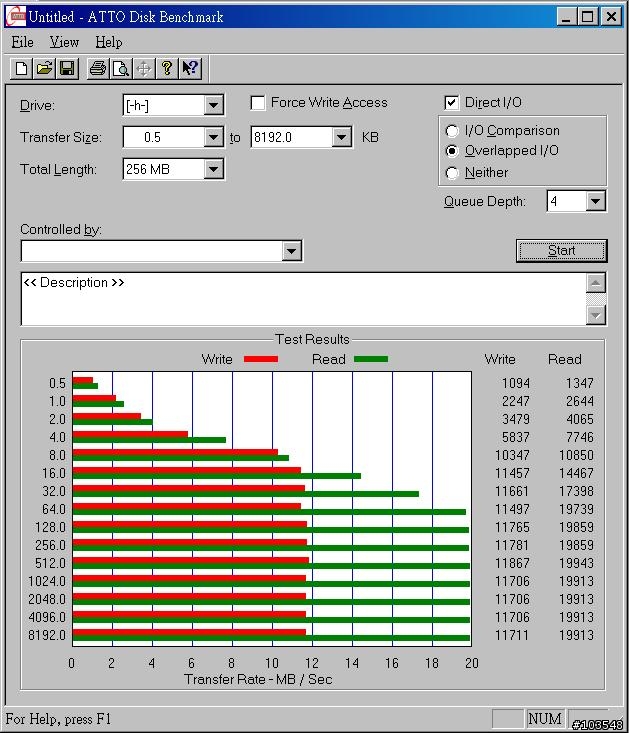Click the Read value 17398
Screen dimensions: 629x733
click(x=576, y=491)
